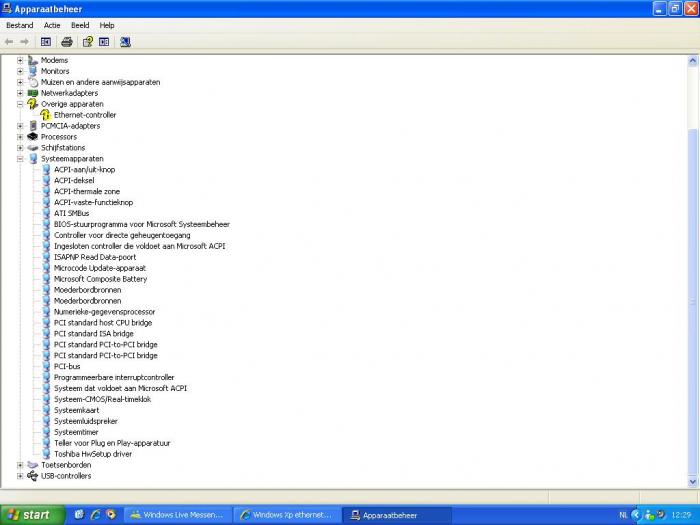Image resolution: width=700 pixels, height=525 pixels.
Task: Click the first quick launch icon after Start
Action: click(79, 515)
